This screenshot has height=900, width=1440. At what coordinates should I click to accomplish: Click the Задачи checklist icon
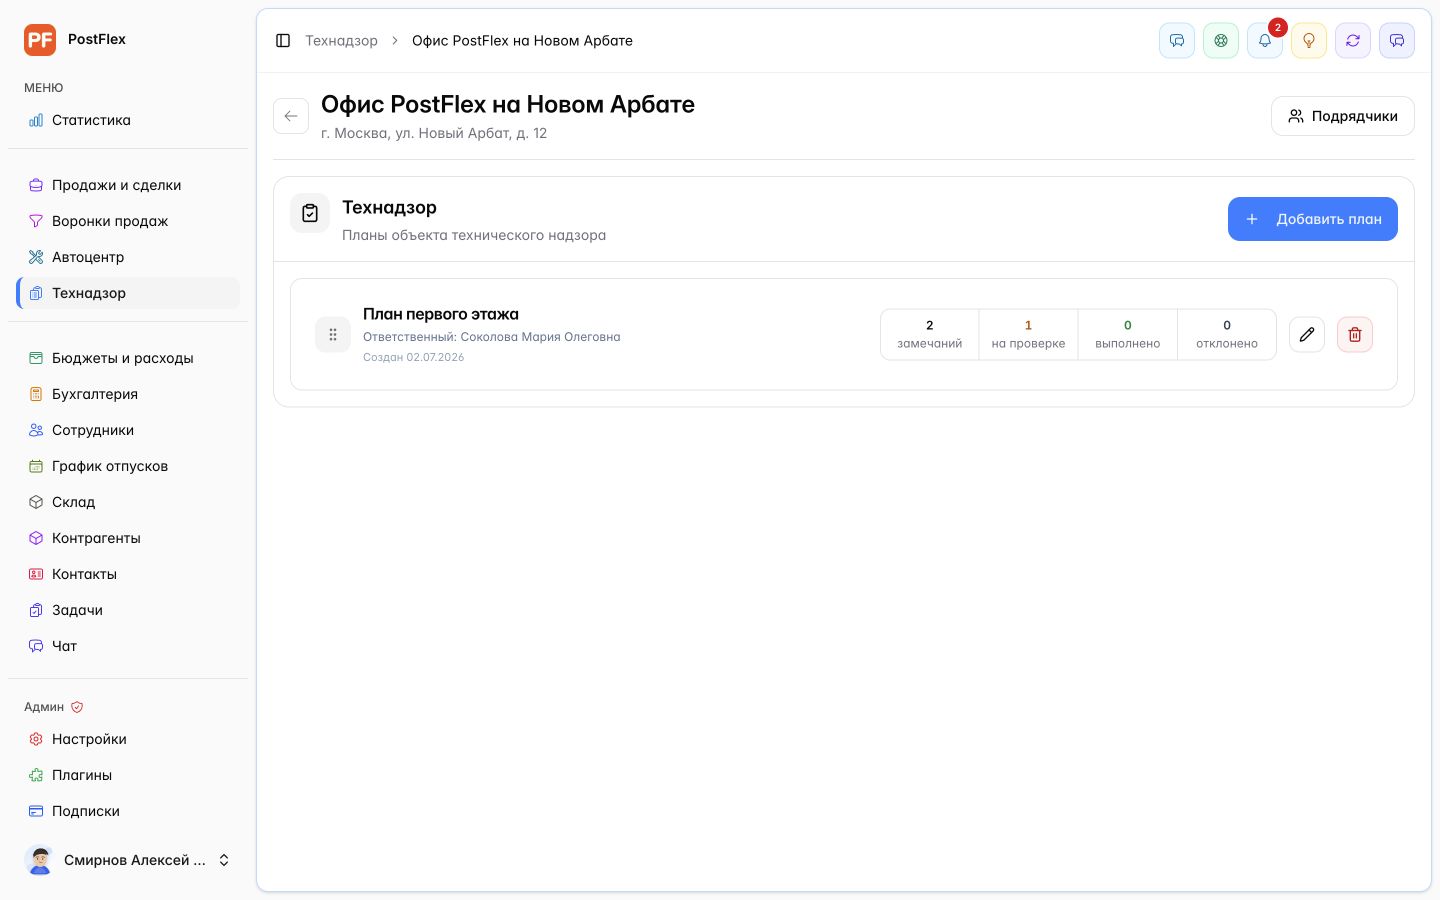[x=36, y=610]
